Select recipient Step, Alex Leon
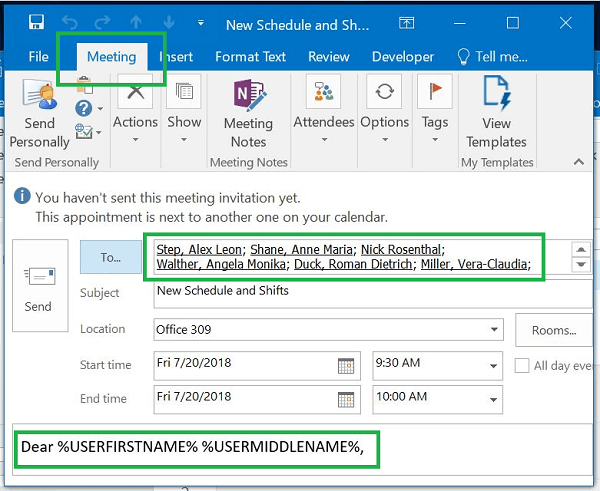The image size is (600, 491). coord(199,250)
